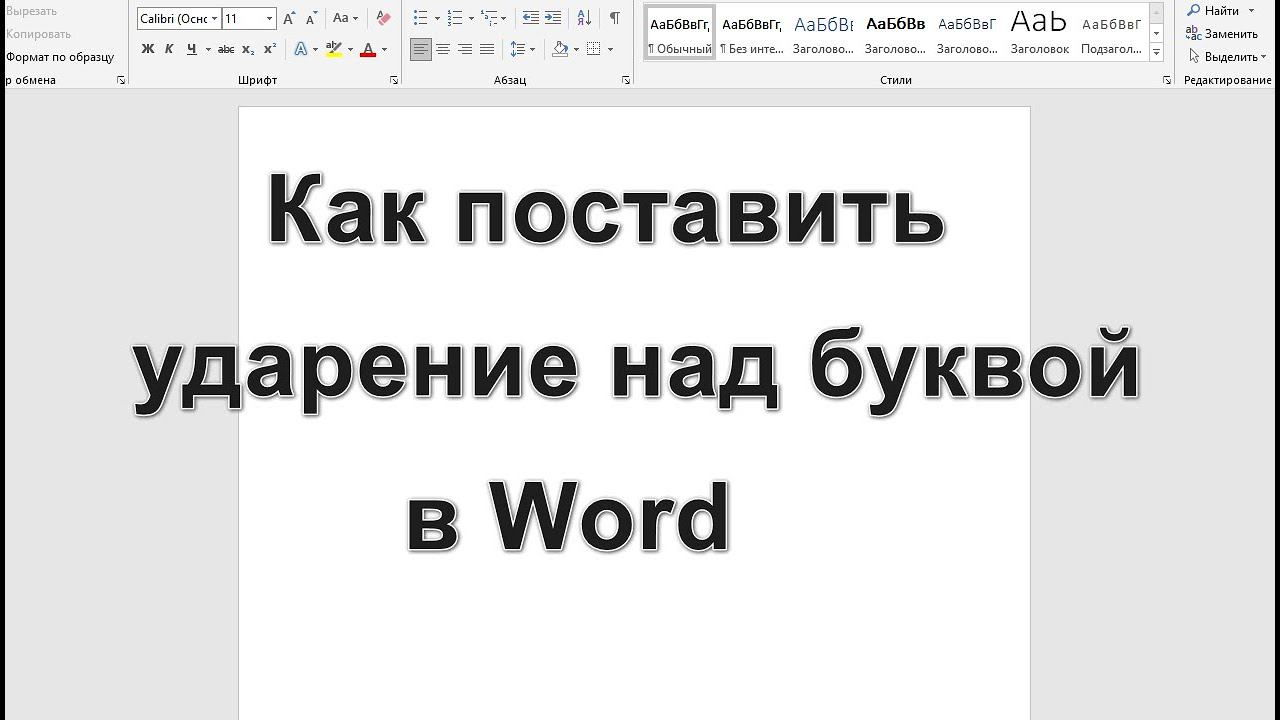Increase font size with the grow-font icon
The image size is (1280, 720).
[289, 18]
